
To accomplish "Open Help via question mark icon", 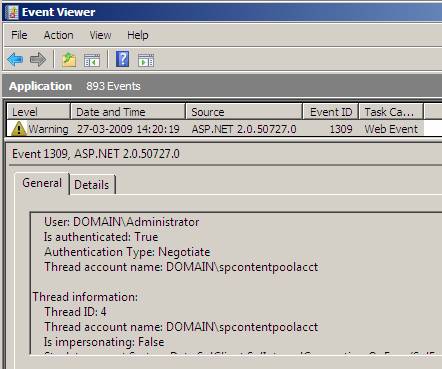I will (x=122, y=59).
